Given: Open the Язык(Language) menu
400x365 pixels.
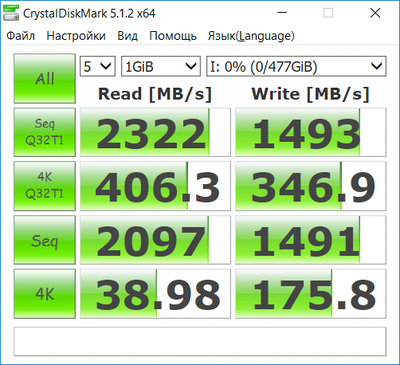Looking at the screenshot, I should [x=251, y=36].
